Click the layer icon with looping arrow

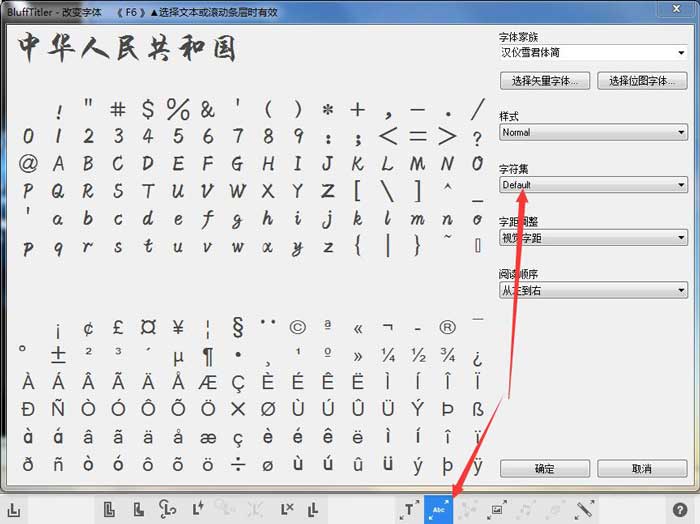point(167,509)
